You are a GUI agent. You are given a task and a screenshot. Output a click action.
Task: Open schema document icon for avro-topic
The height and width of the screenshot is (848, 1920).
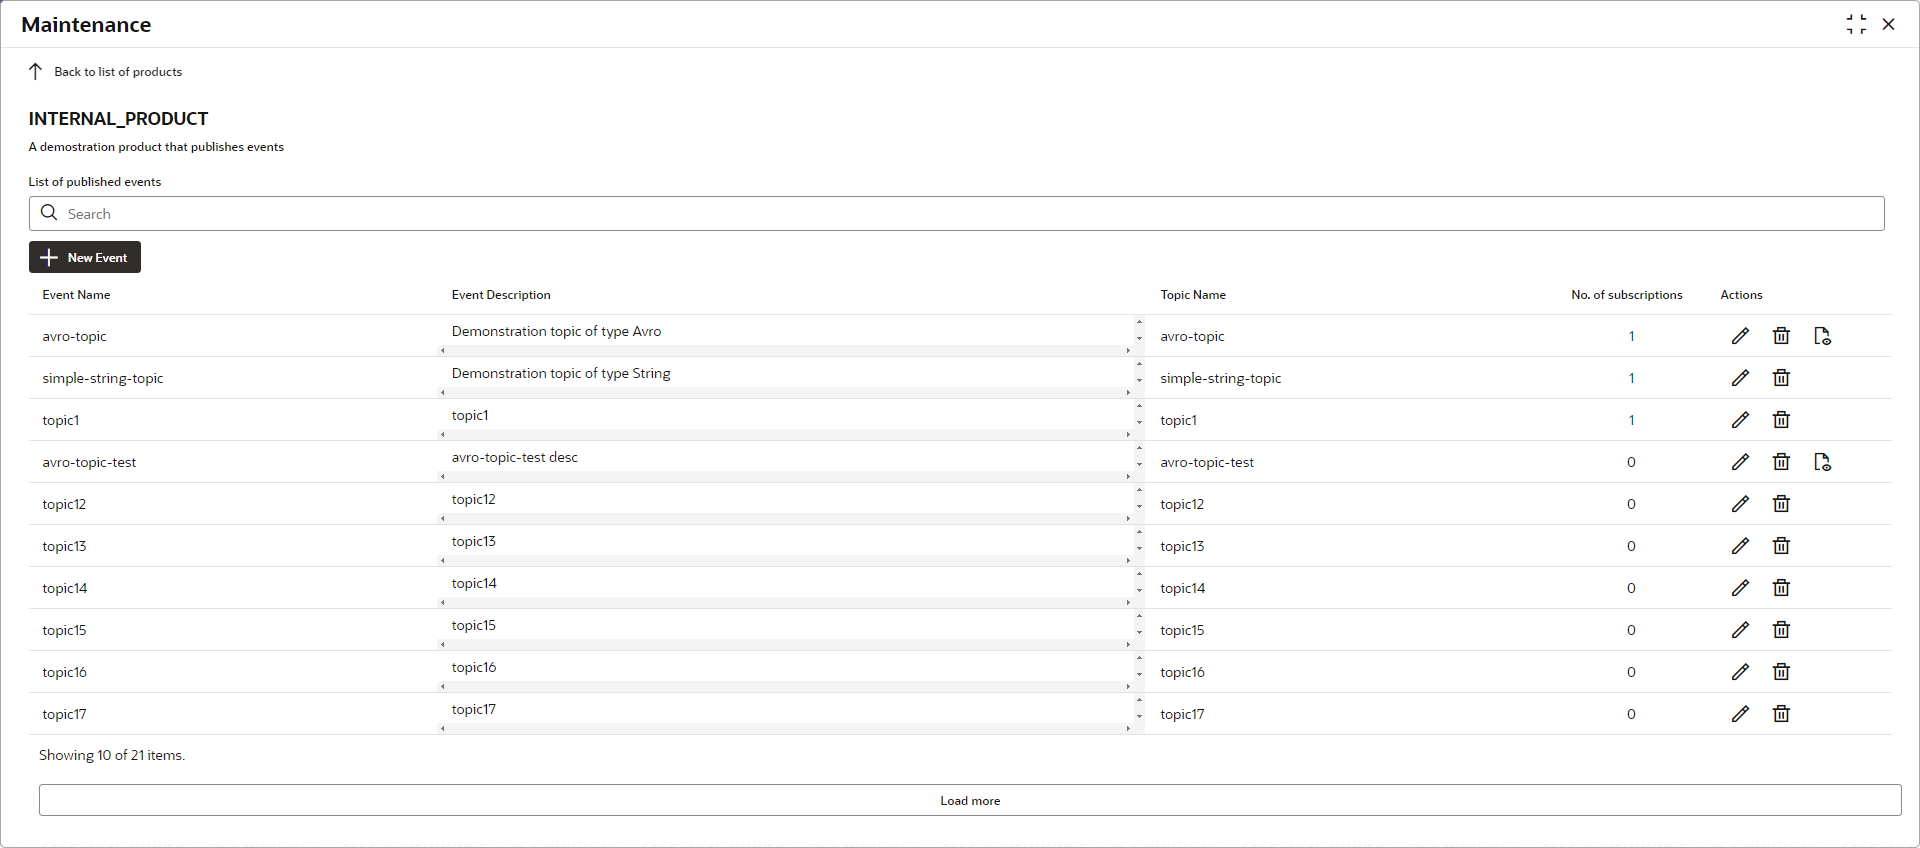point(1822,336)
